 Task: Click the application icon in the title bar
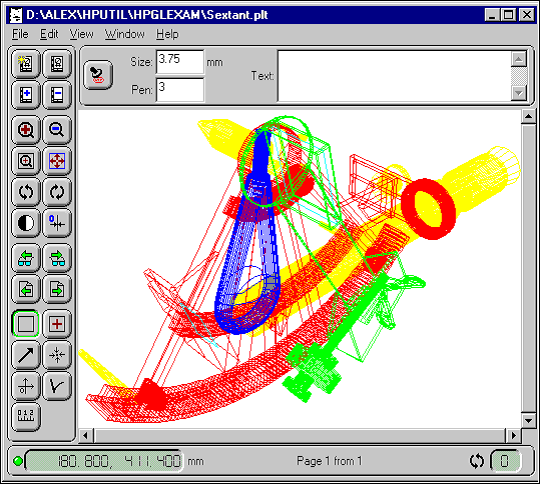click(16, 15)
